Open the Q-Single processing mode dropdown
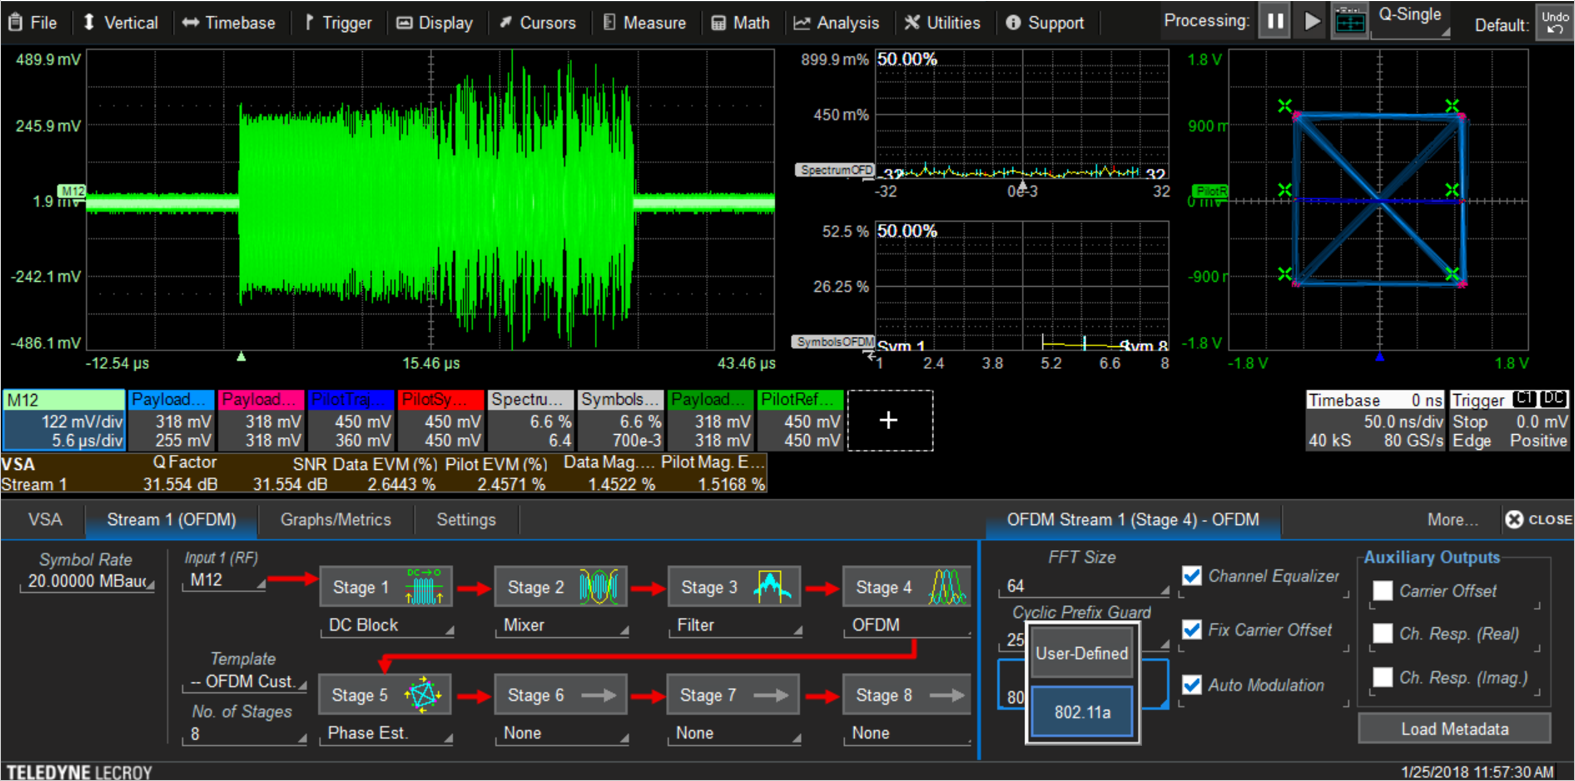The width and height of the screenshot is (1575, 781). 1411,21
